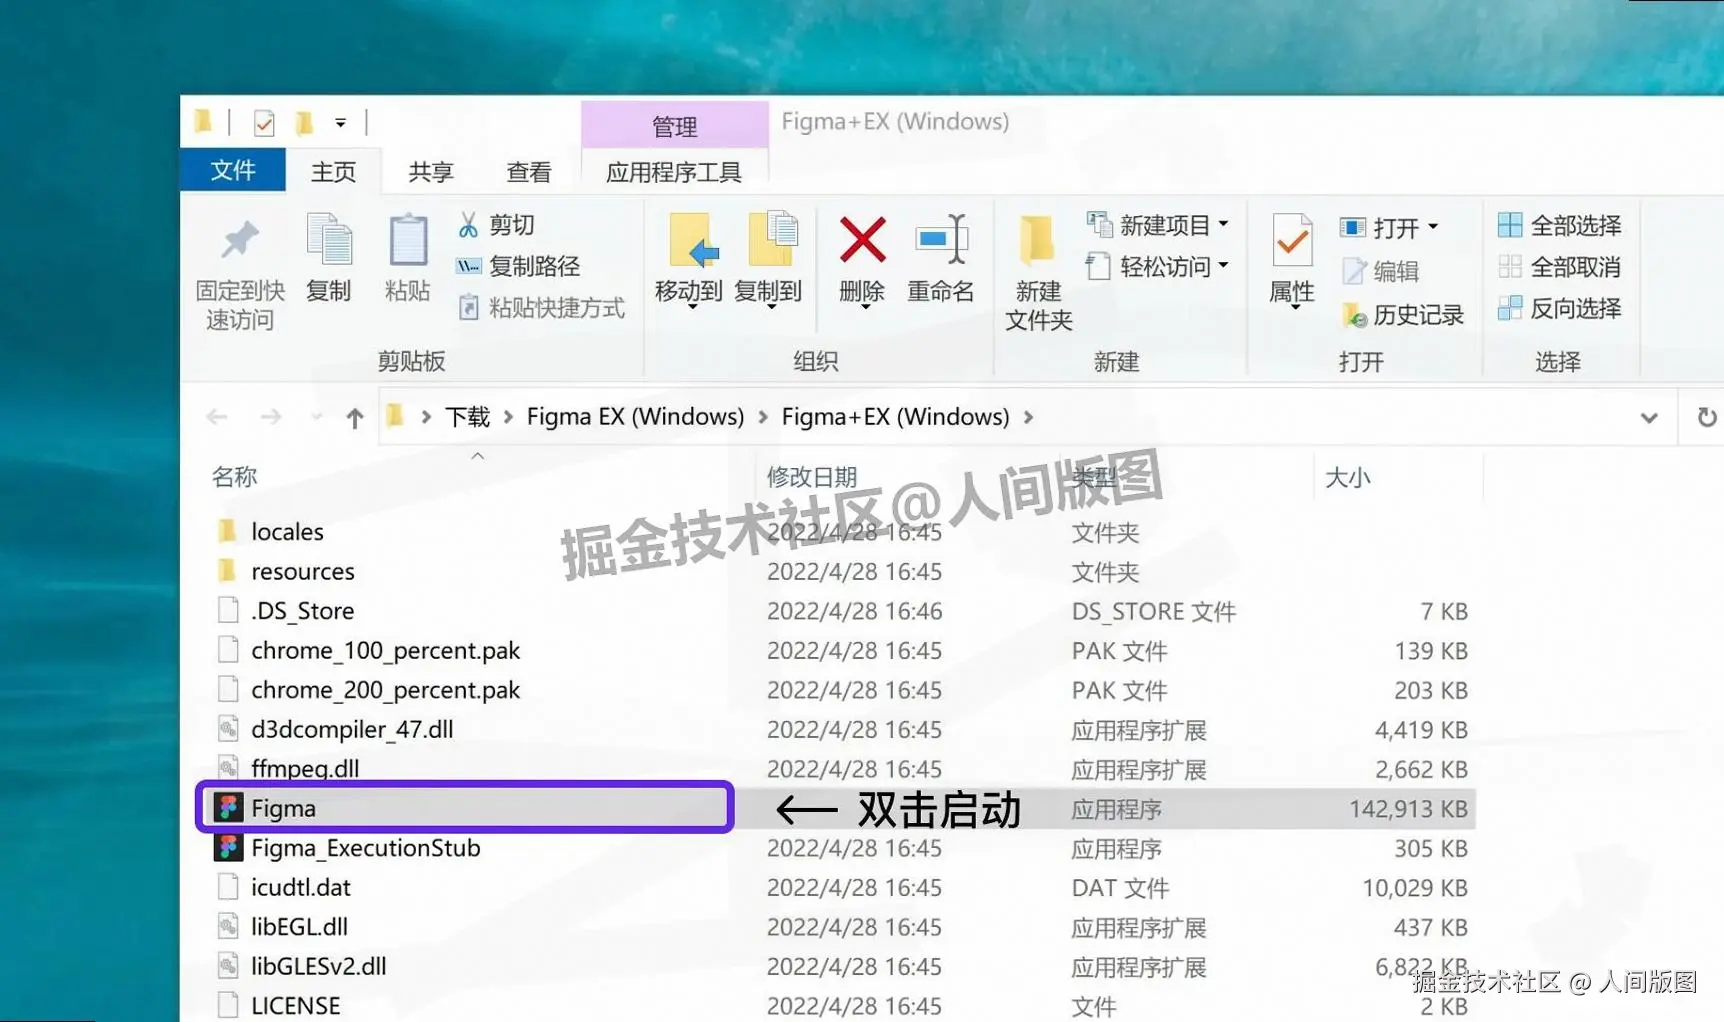Screen dimensions: 1724x1022
Task: Open the address bar history dropdown
Action: click(1649, 418)
